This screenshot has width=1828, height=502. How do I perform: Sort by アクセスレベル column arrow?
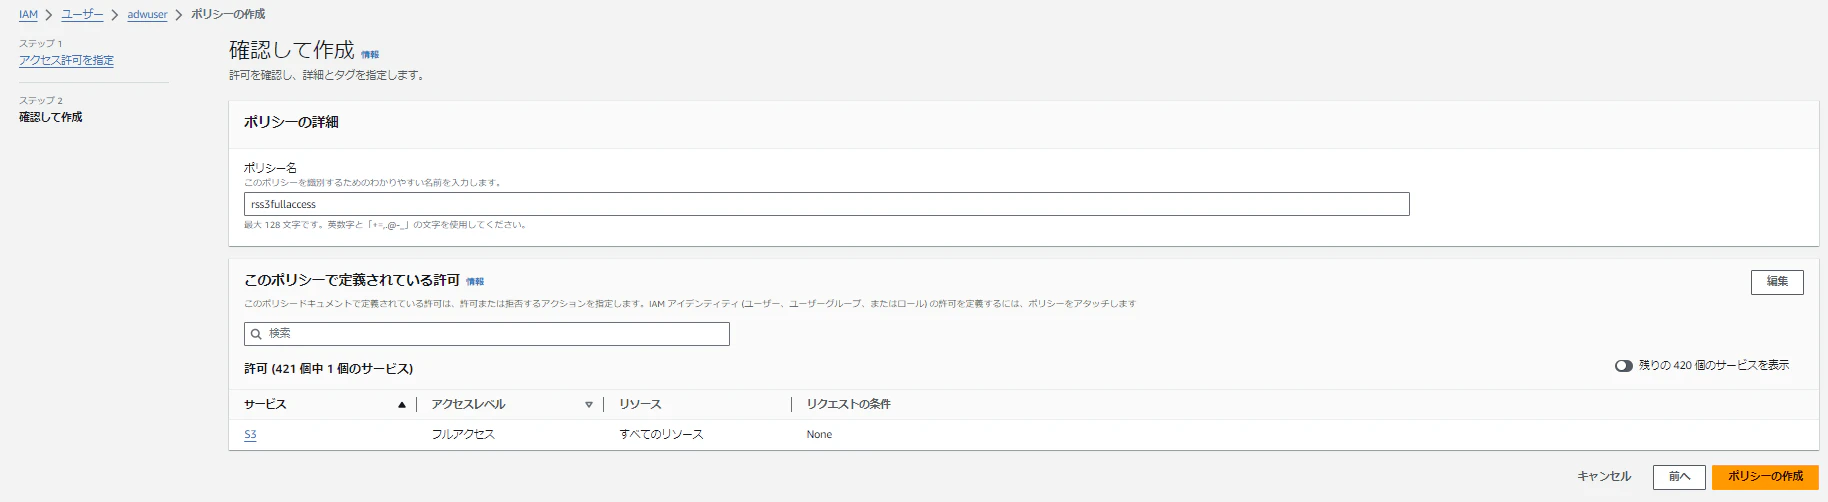pos(589,405)
